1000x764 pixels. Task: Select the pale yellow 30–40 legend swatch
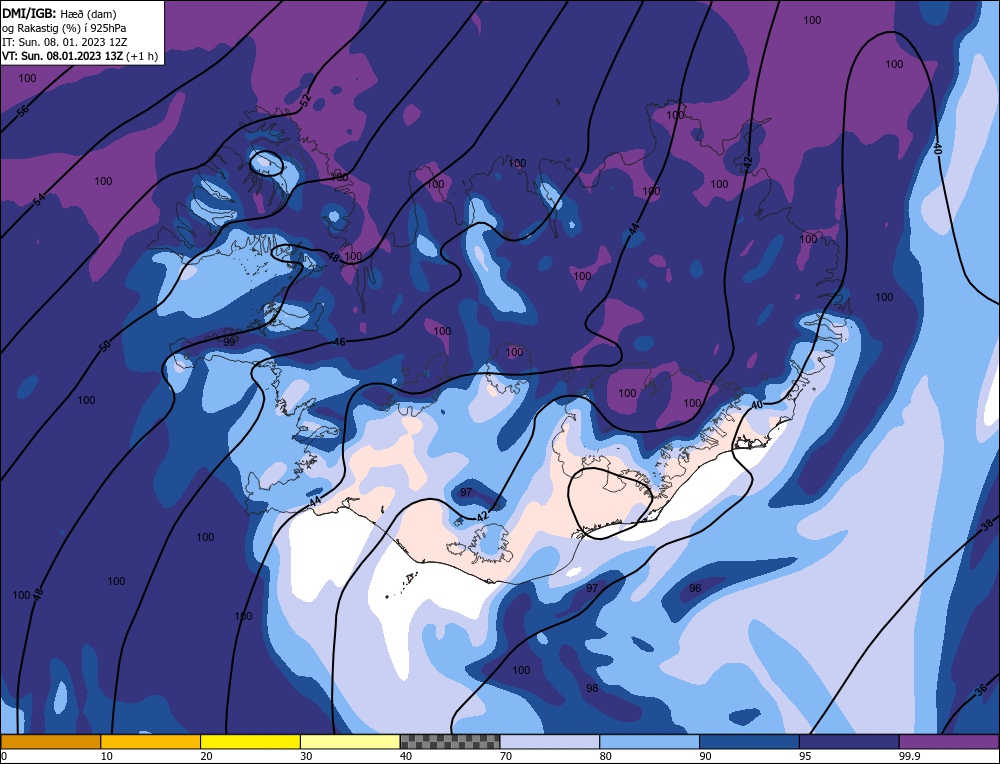(x=350, y=741)
